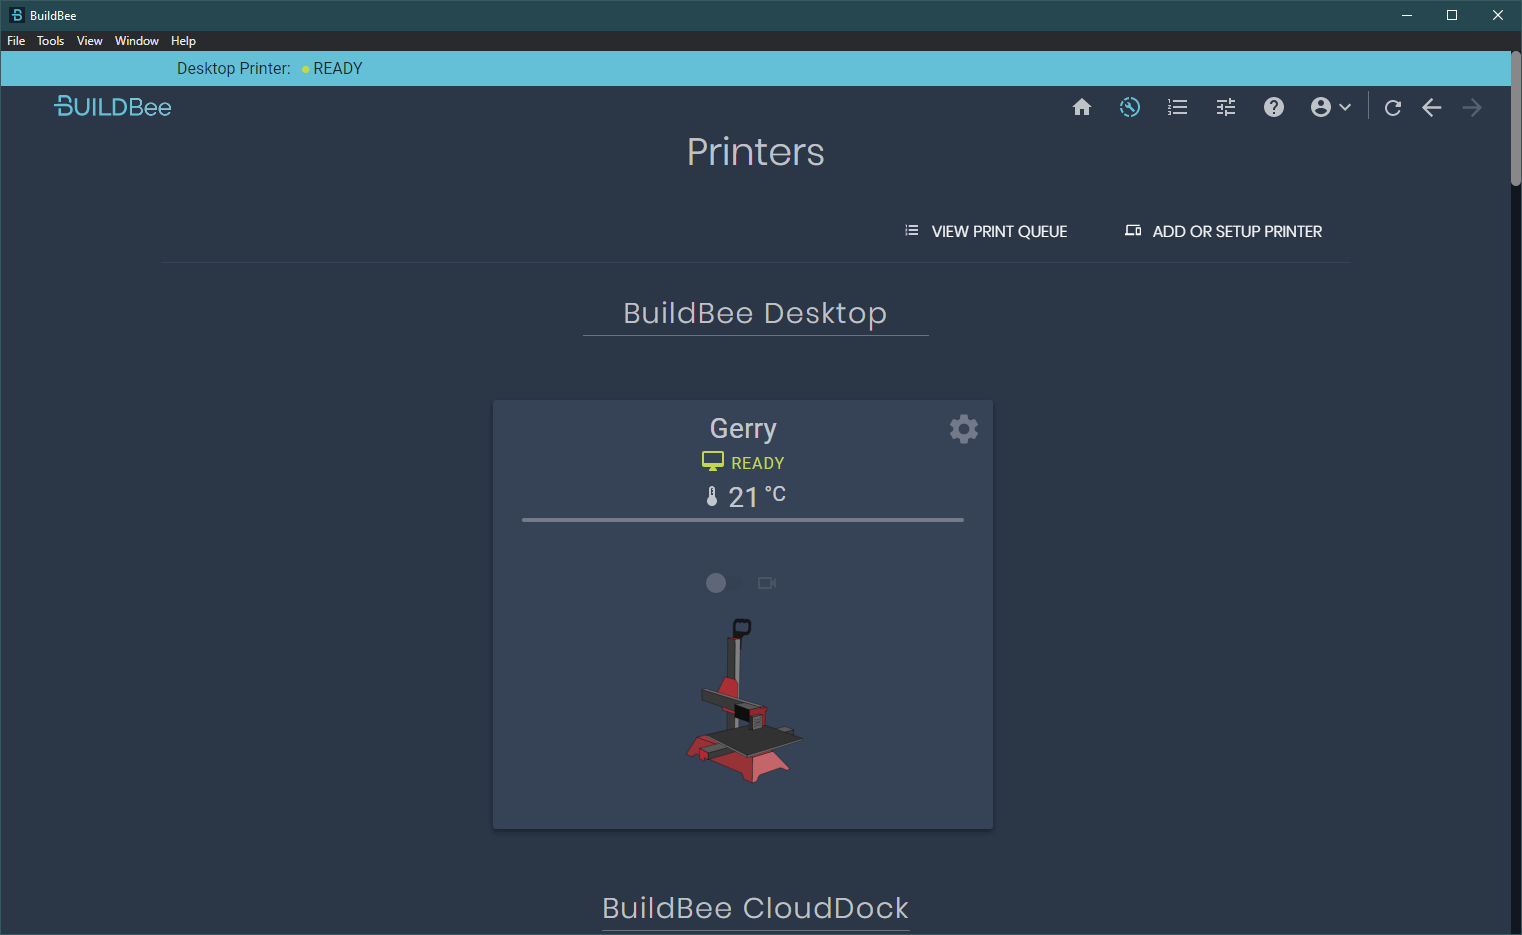Click the BuildBee Desktop heading

pos(755,313)
